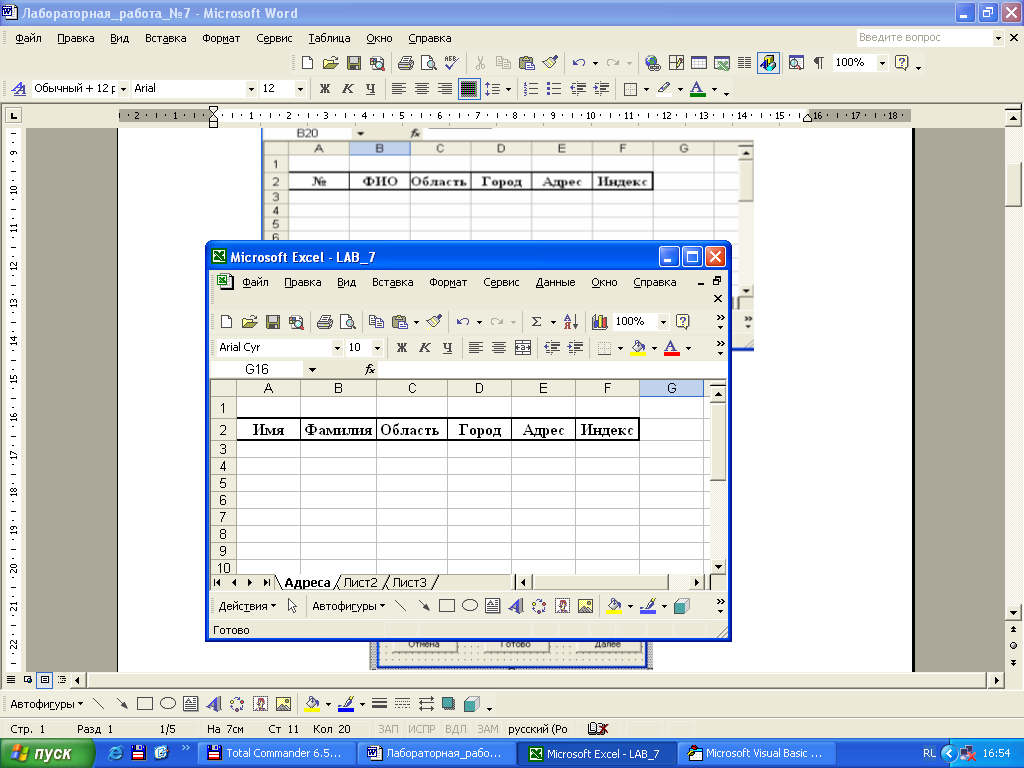Open Word style dropdown arrow
Viewport: 1024px width, 768px height.
[123, 88]
